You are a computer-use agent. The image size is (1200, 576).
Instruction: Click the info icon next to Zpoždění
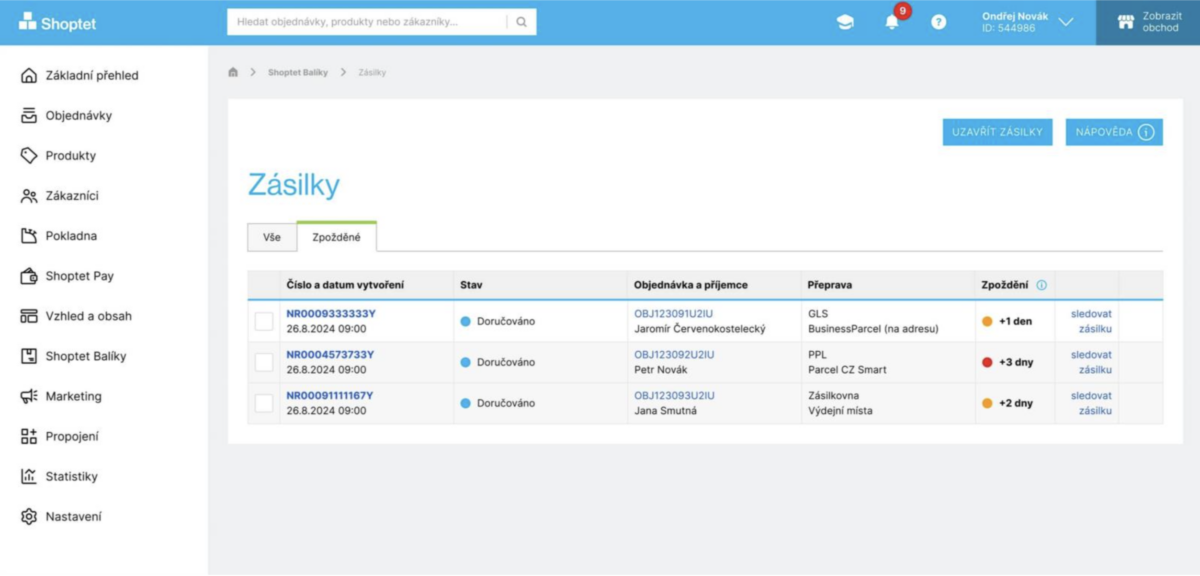coord(1041,285)
